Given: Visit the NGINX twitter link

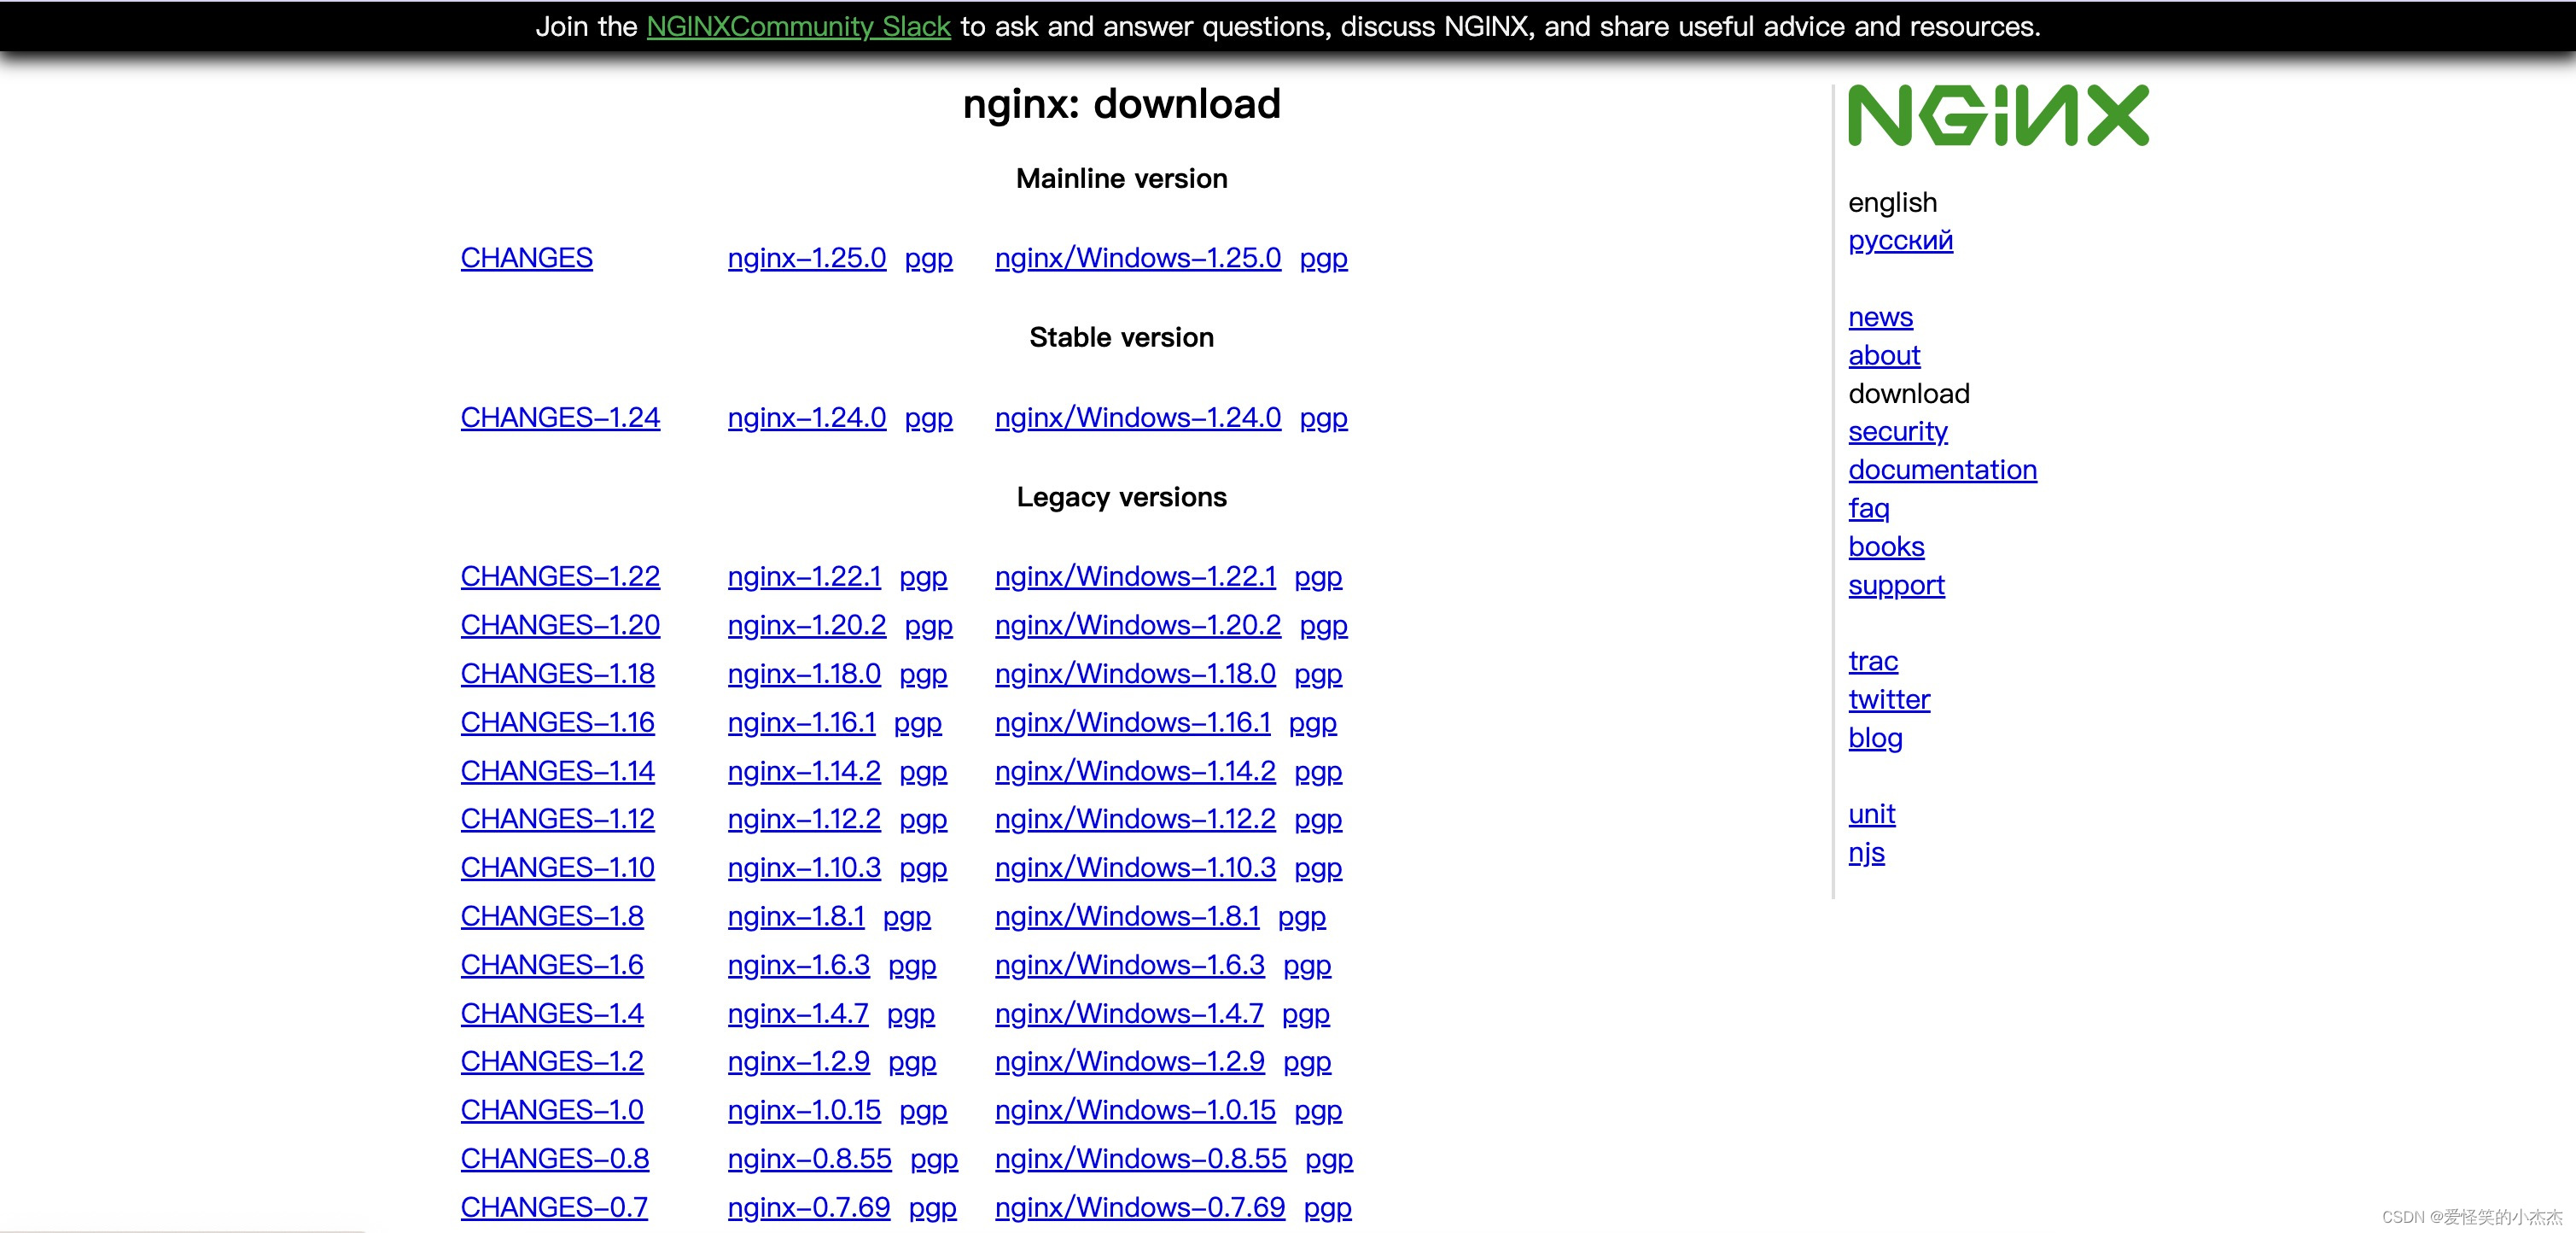Looking at the screenshot, I should tap(1889, 700).
